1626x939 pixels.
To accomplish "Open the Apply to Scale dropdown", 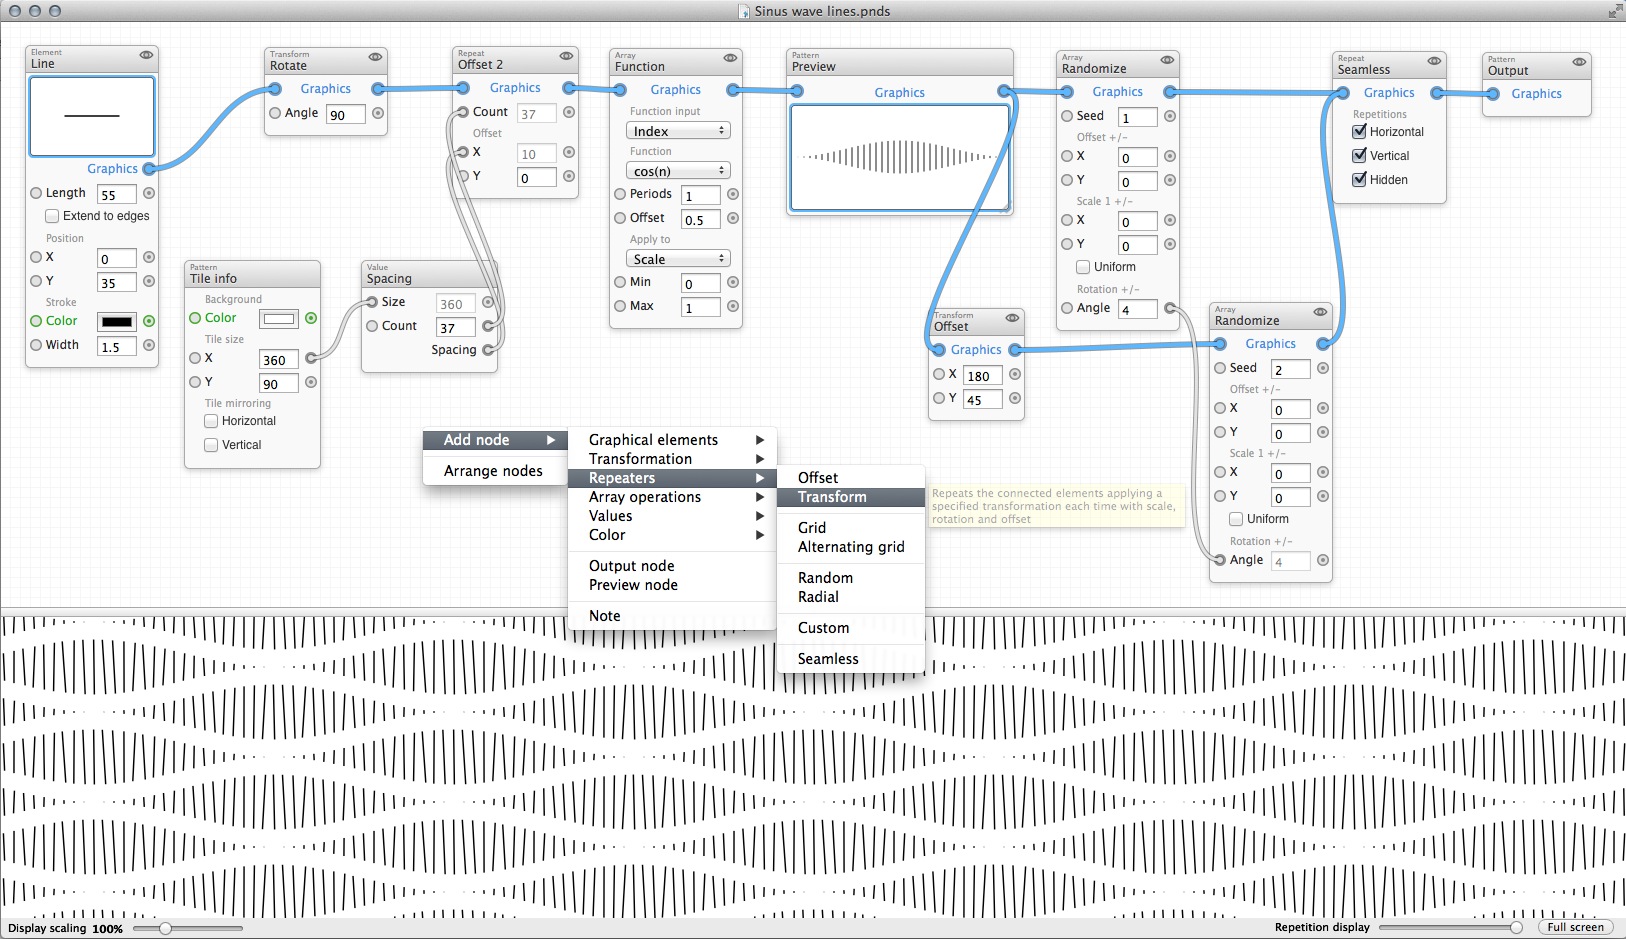I will (x=678, y=259).
